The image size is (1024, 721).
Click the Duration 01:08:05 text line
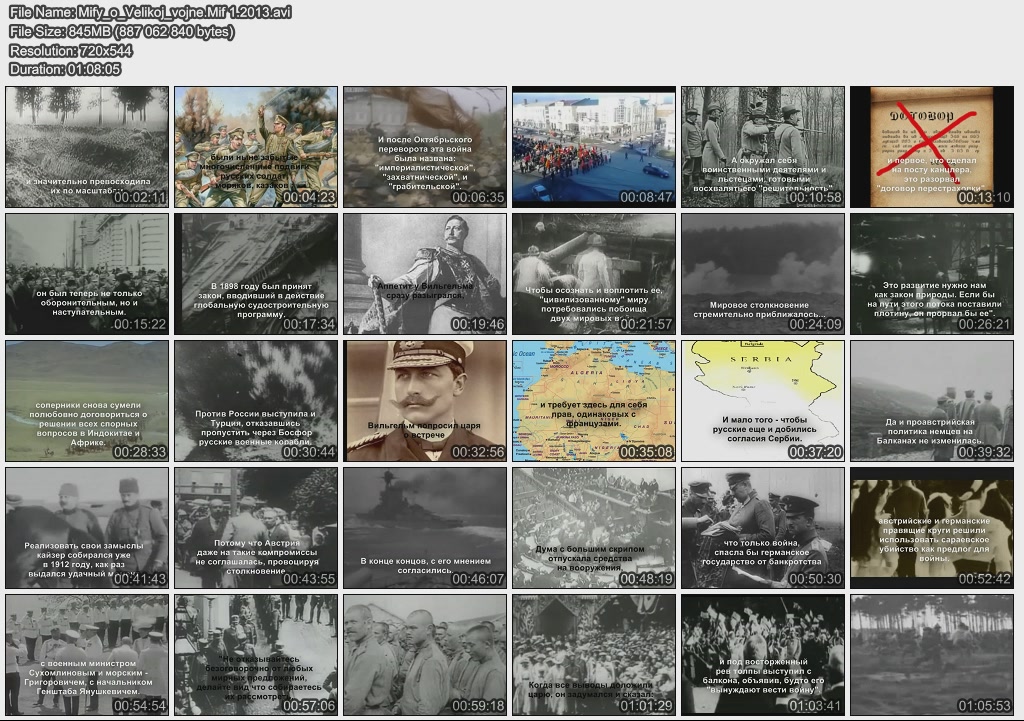(x=65, y=69)
